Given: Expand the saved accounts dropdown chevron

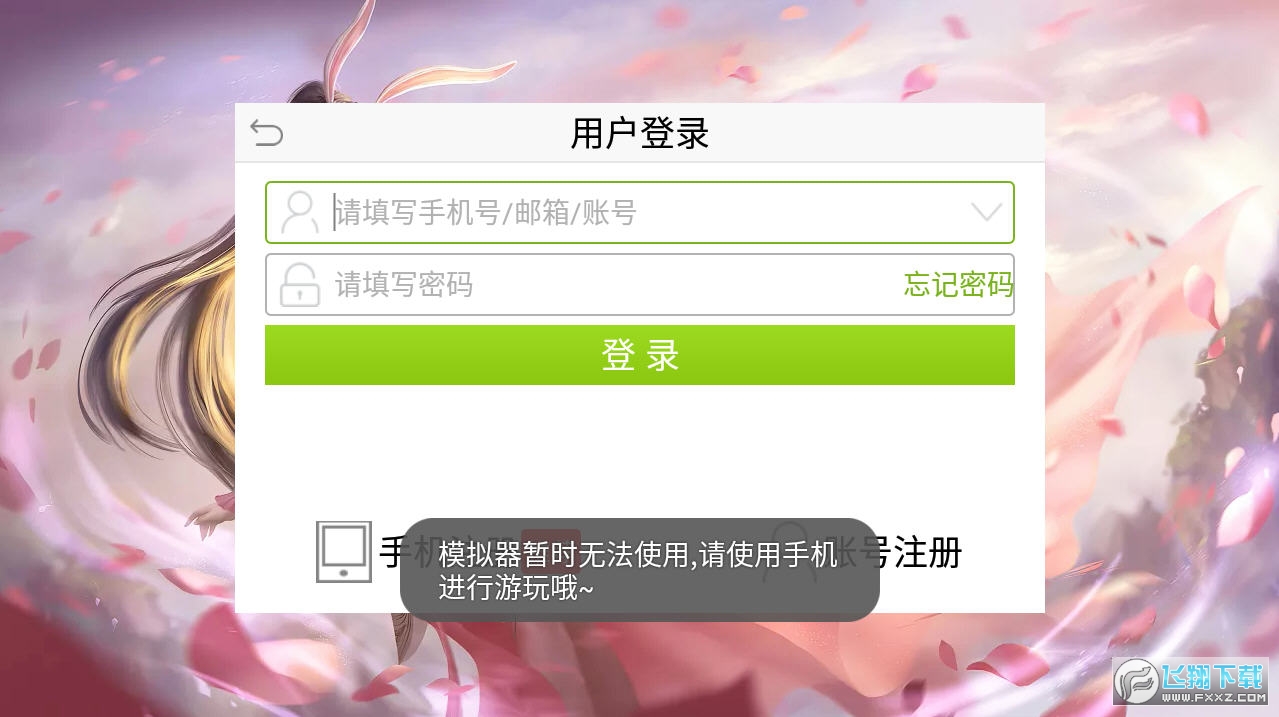Looking at the screenshot, I should [986, 212].
